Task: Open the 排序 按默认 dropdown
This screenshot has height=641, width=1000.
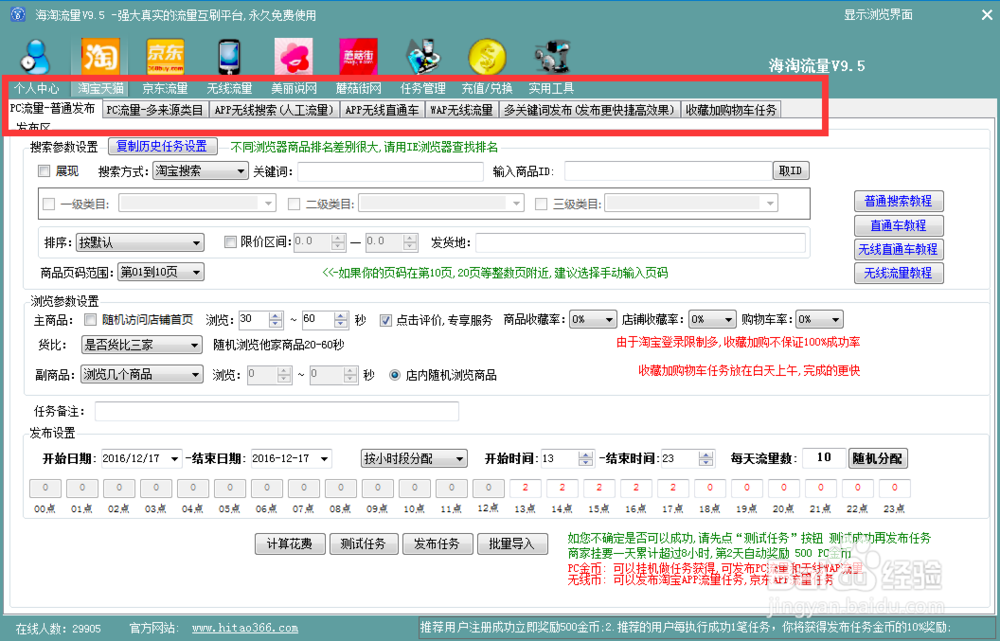Action: pyautogui.click(x=140, y=242)
